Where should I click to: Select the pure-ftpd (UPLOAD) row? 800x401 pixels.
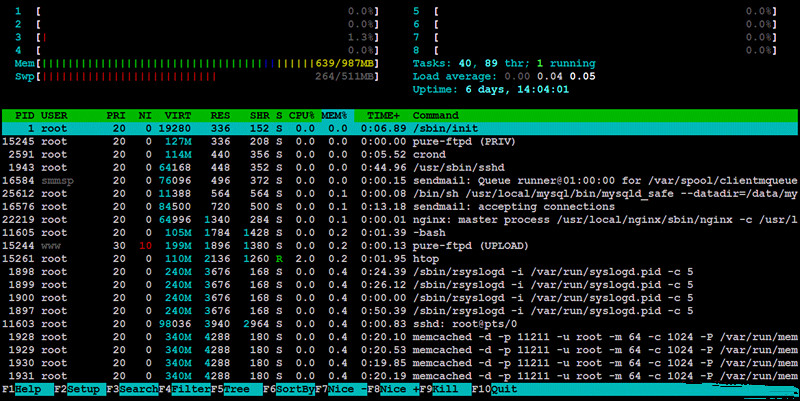point(399,246)
